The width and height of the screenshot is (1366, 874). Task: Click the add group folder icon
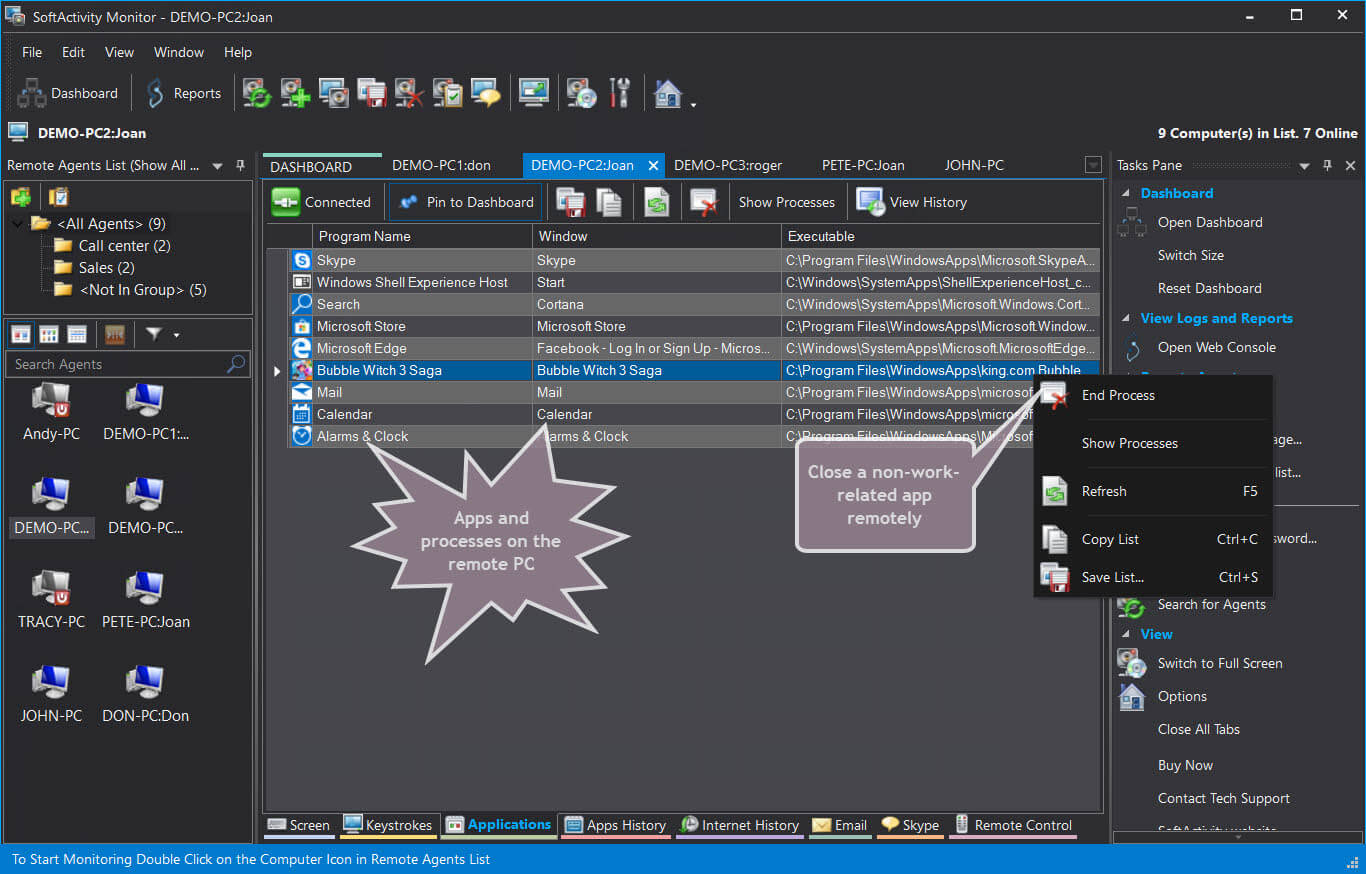(x=21, y=197)
